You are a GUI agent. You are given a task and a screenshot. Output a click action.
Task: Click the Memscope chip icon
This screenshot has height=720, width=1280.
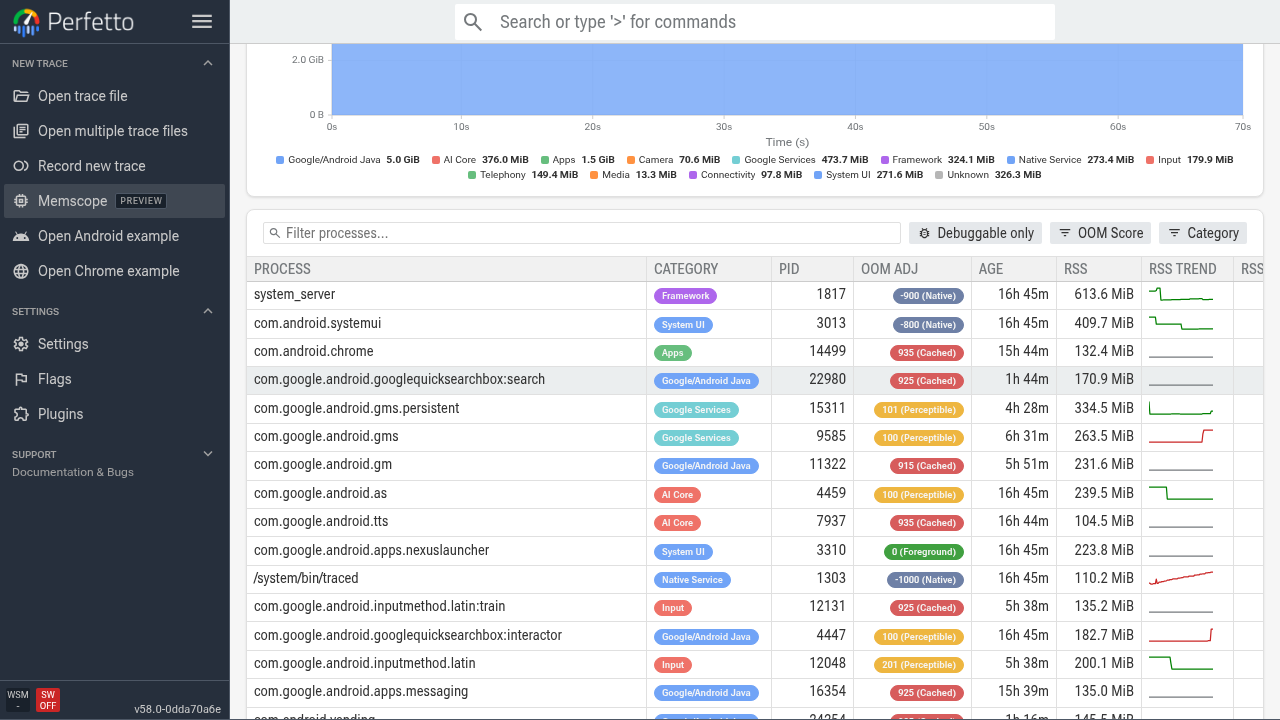[x=20, y=201]
